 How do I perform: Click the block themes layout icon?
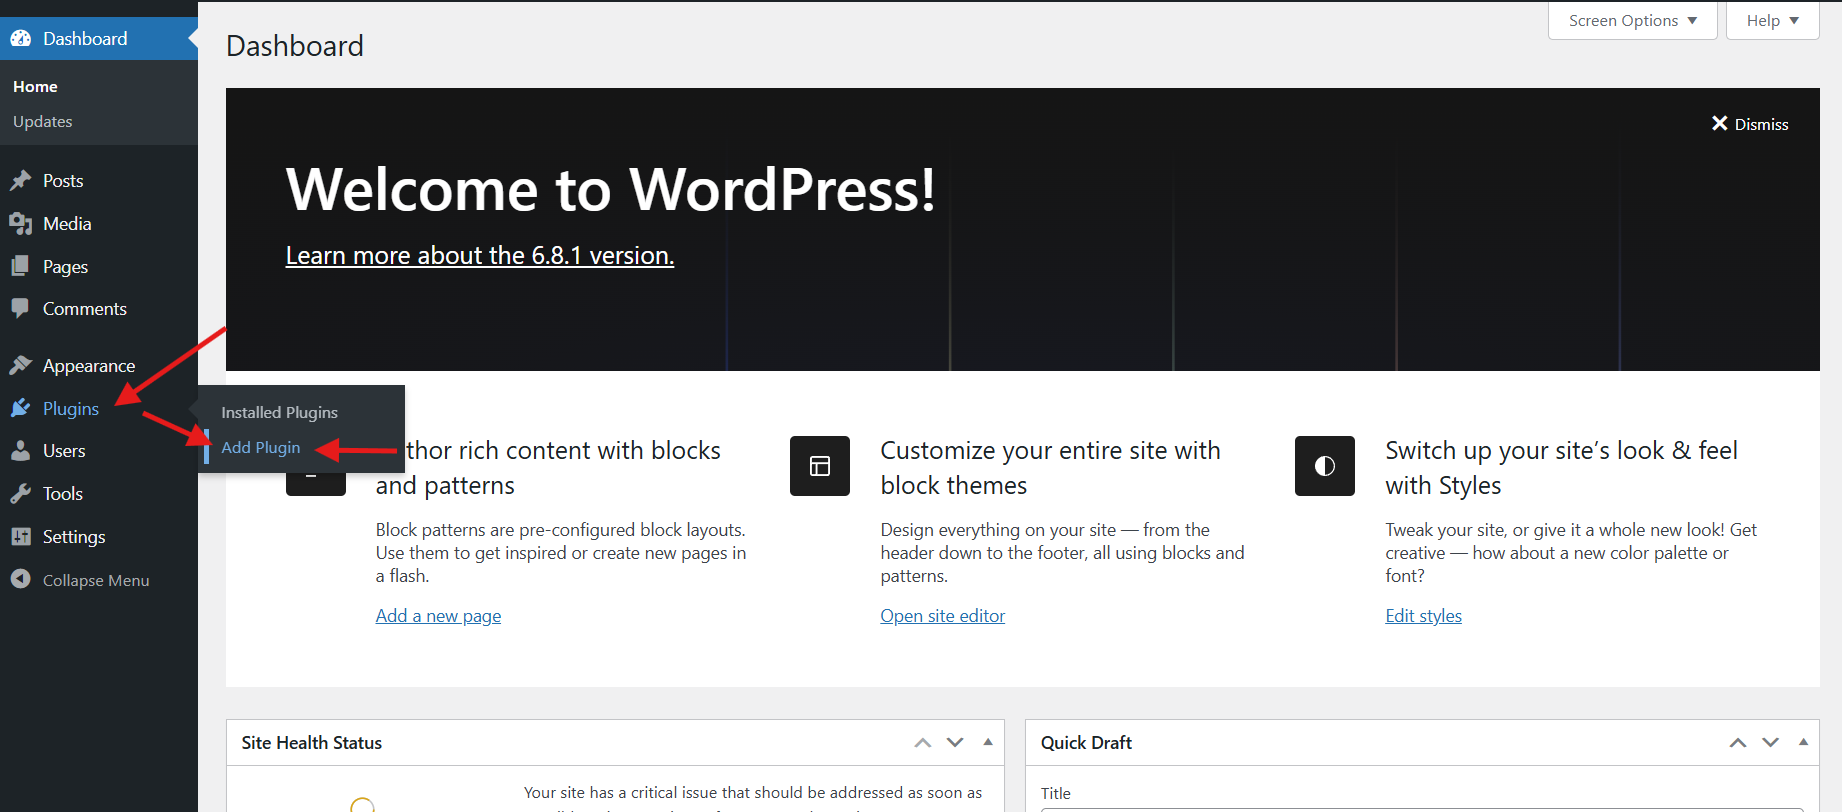click(819, 466)
